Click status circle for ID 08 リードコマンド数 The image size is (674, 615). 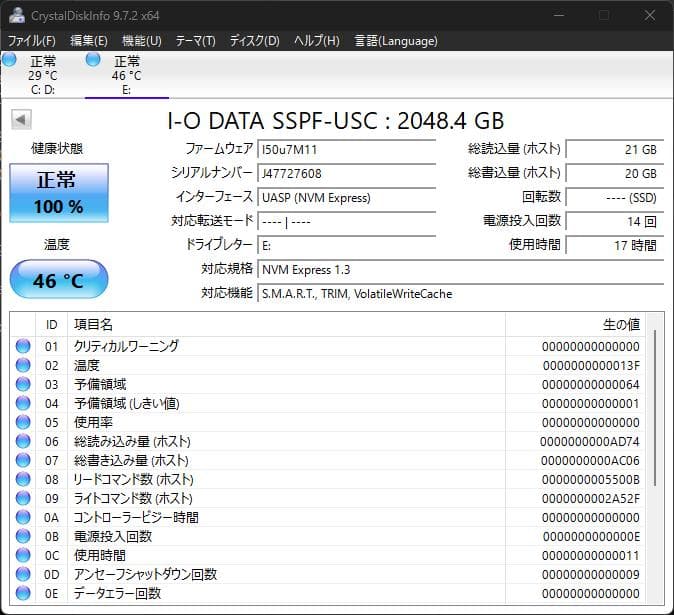point(23,479)
